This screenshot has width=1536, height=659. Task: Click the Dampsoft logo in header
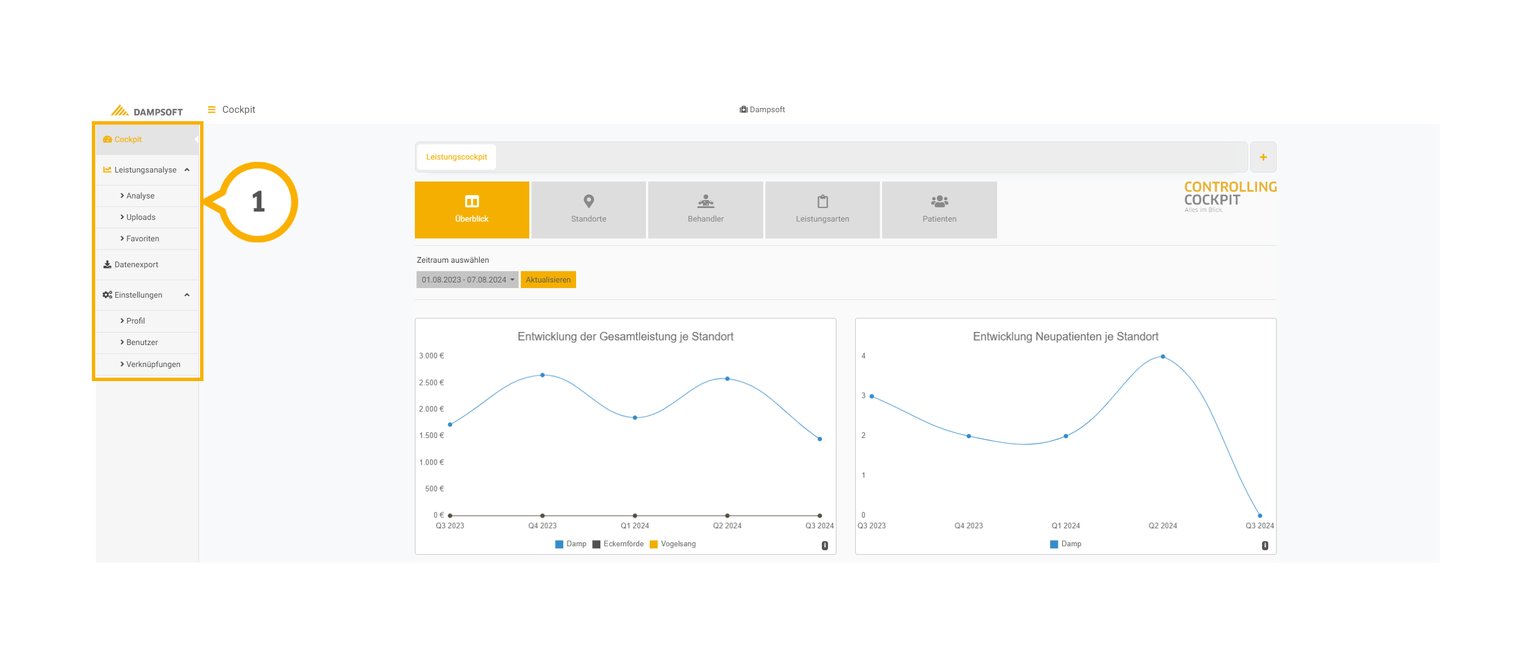click(x=146, y=111)
